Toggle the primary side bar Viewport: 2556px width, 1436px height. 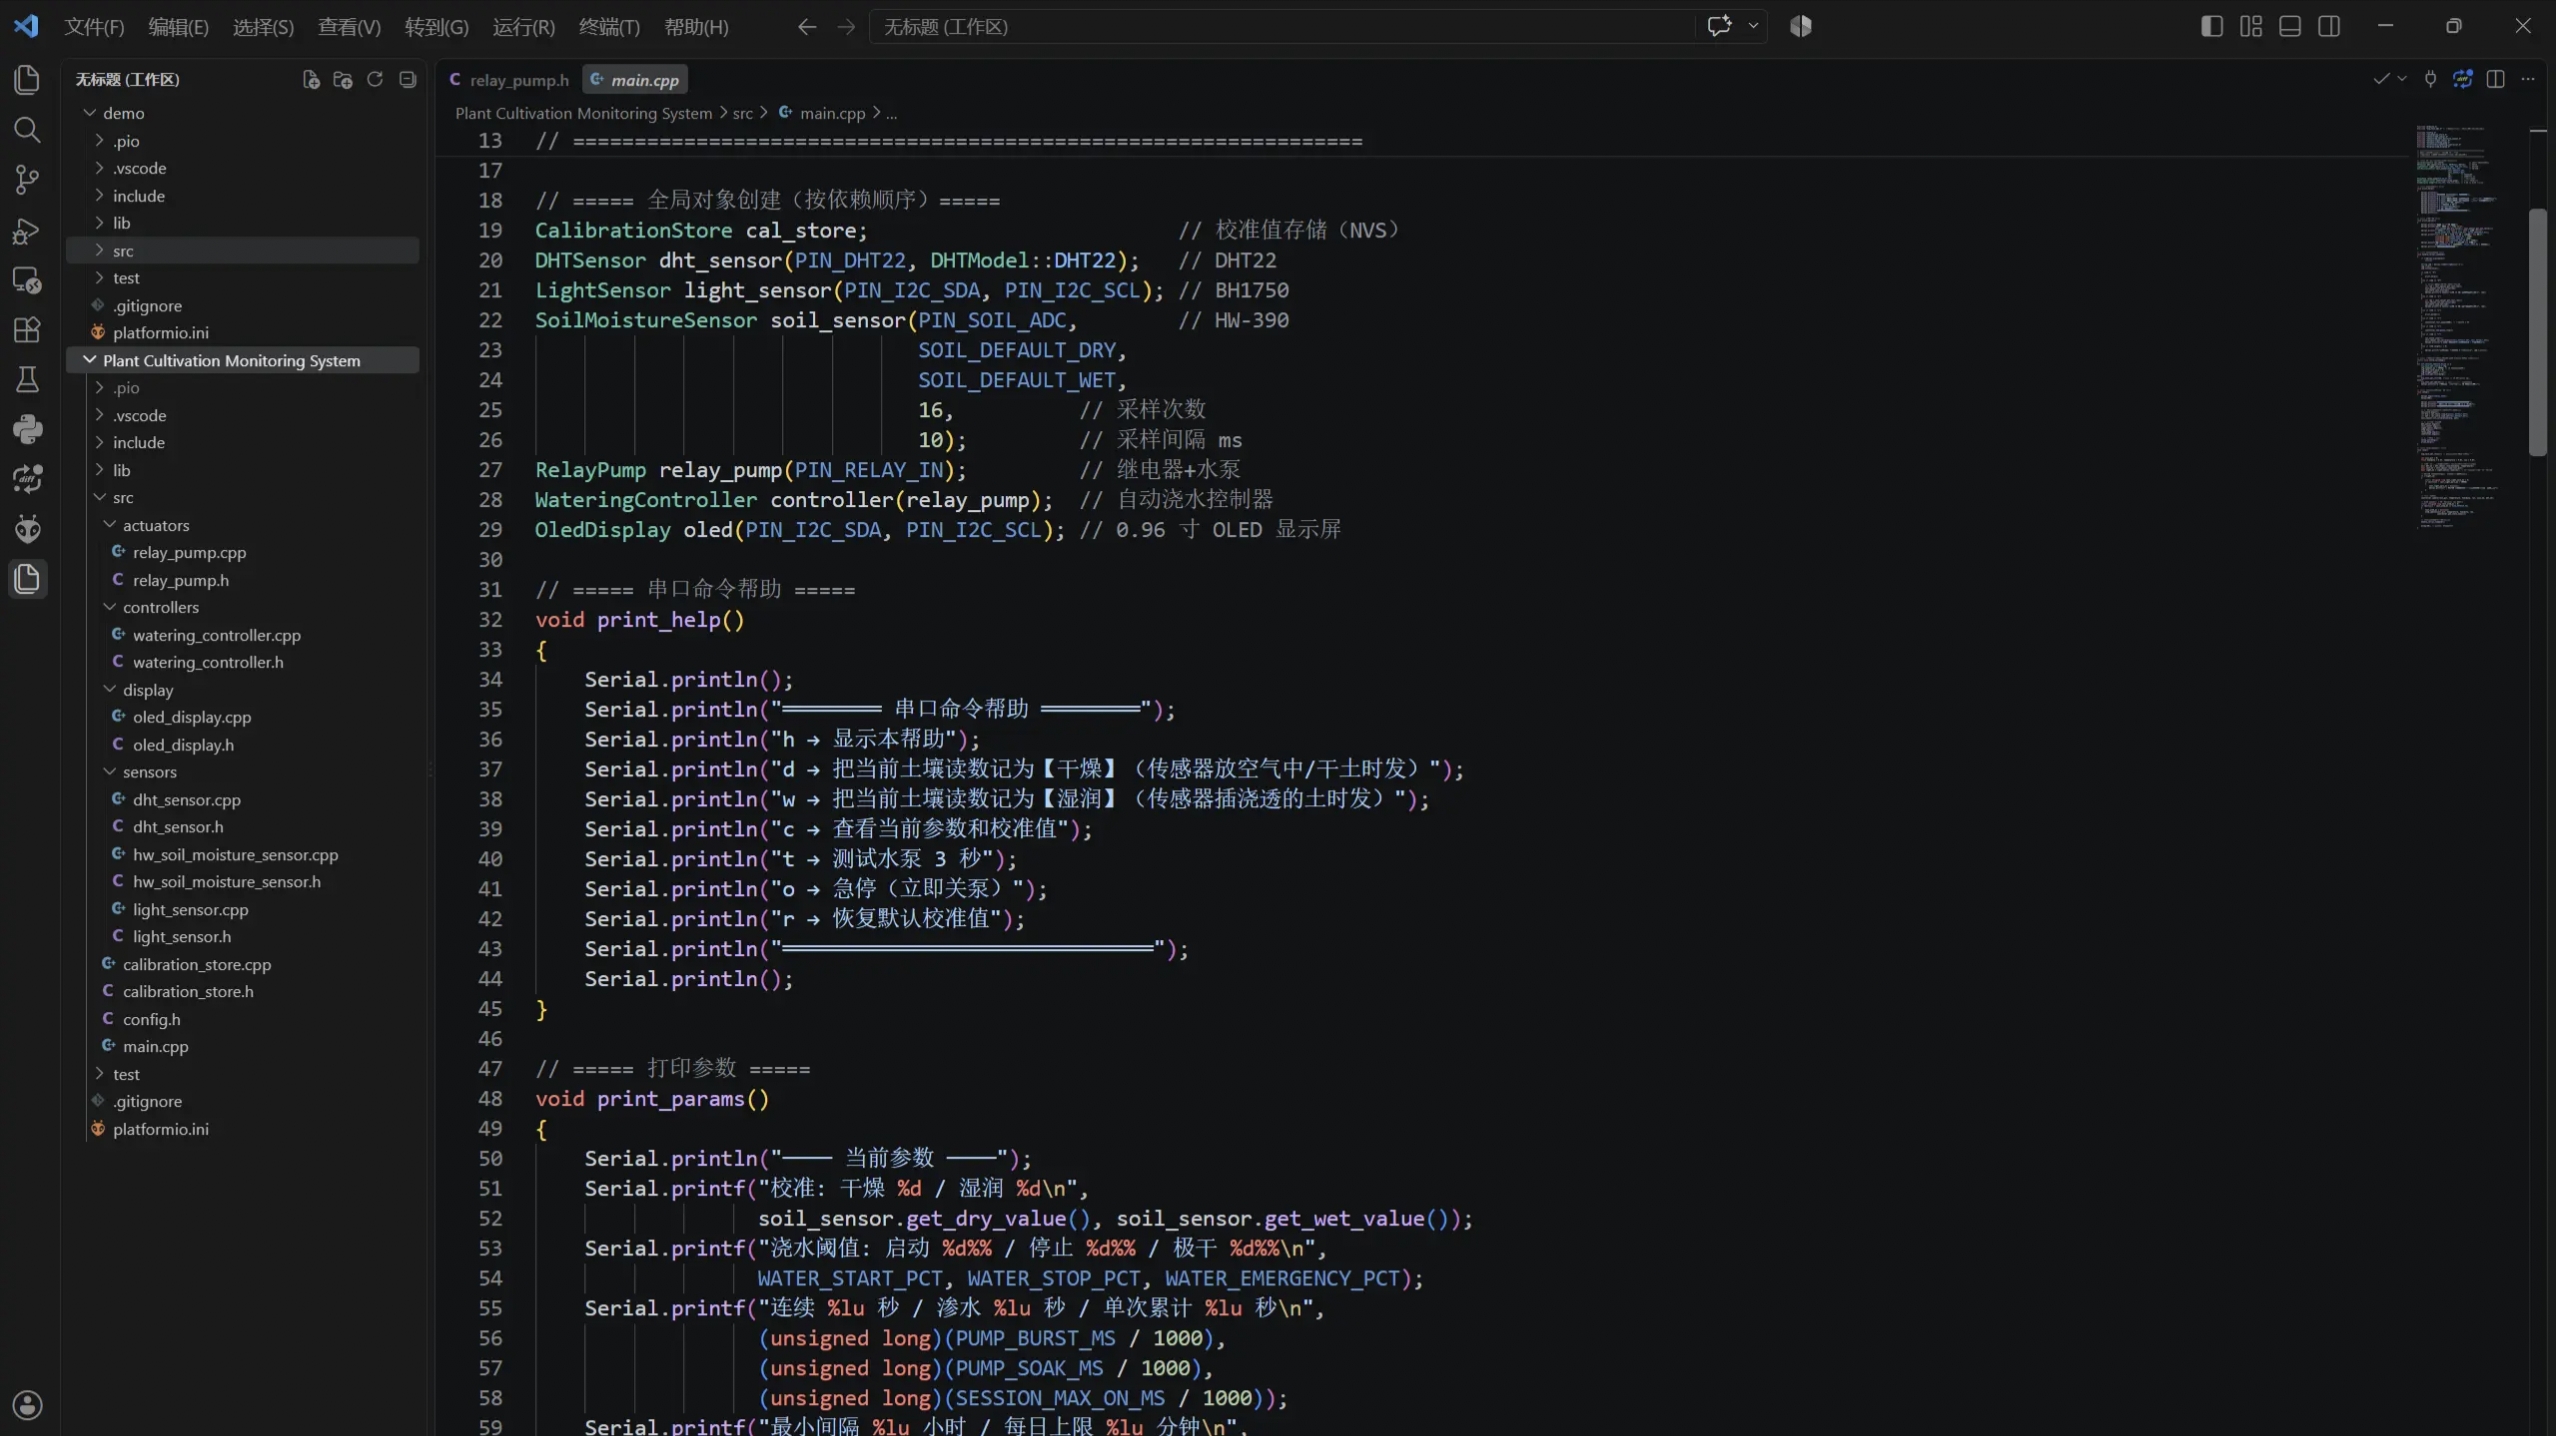click(x=2212, y=26)
